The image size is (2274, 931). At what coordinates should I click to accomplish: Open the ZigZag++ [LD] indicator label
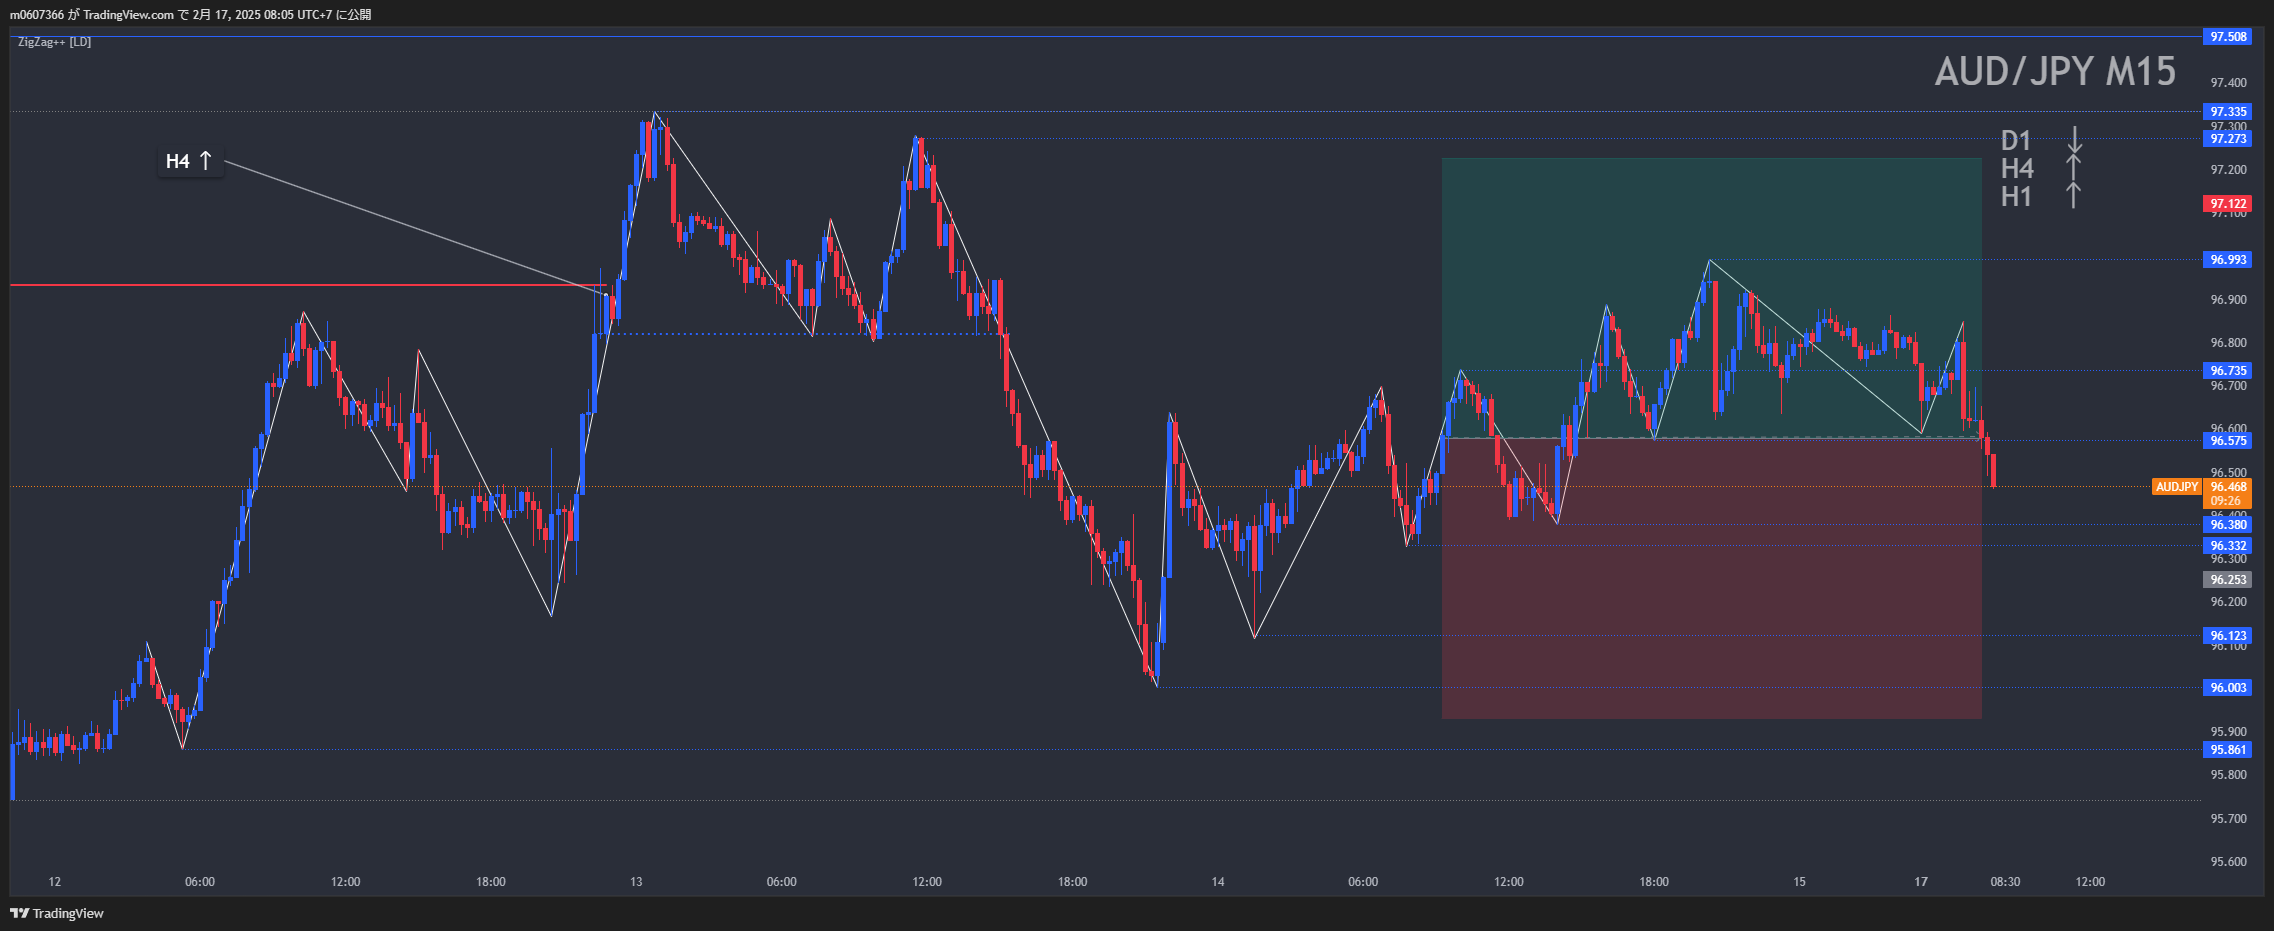pyautogui.click(x=54, y=42)
